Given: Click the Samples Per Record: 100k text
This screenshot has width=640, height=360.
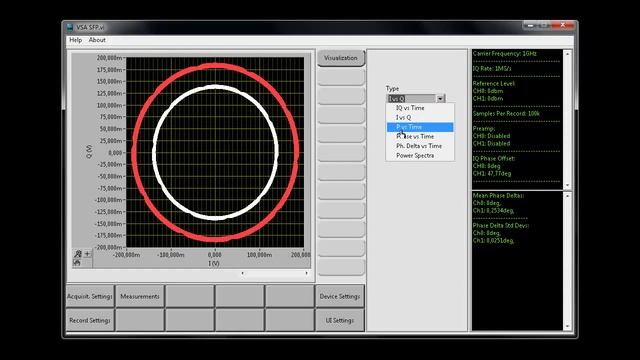Looking at the screenshot, I should tap(506, 113).
